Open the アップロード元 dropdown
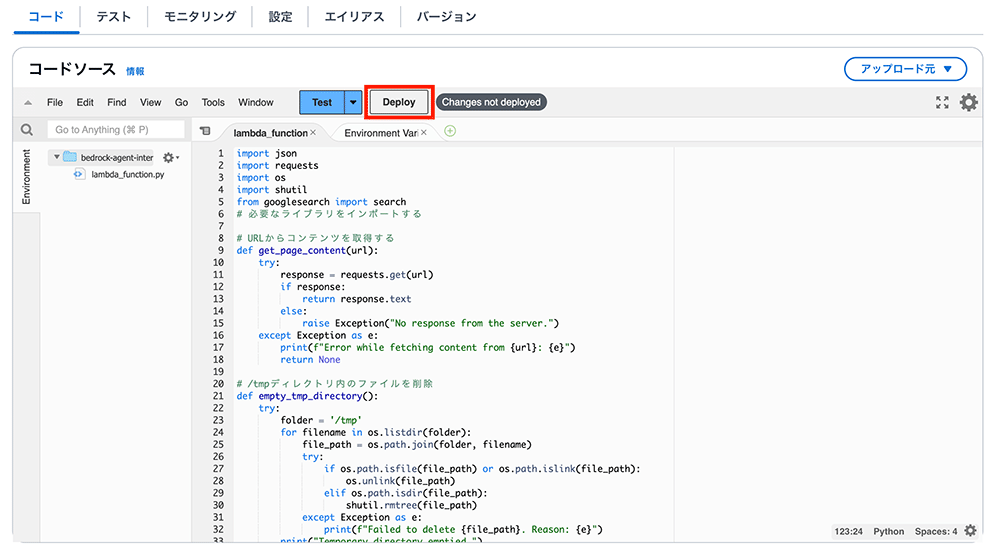The image size is (1000, 552). [905, 69]
